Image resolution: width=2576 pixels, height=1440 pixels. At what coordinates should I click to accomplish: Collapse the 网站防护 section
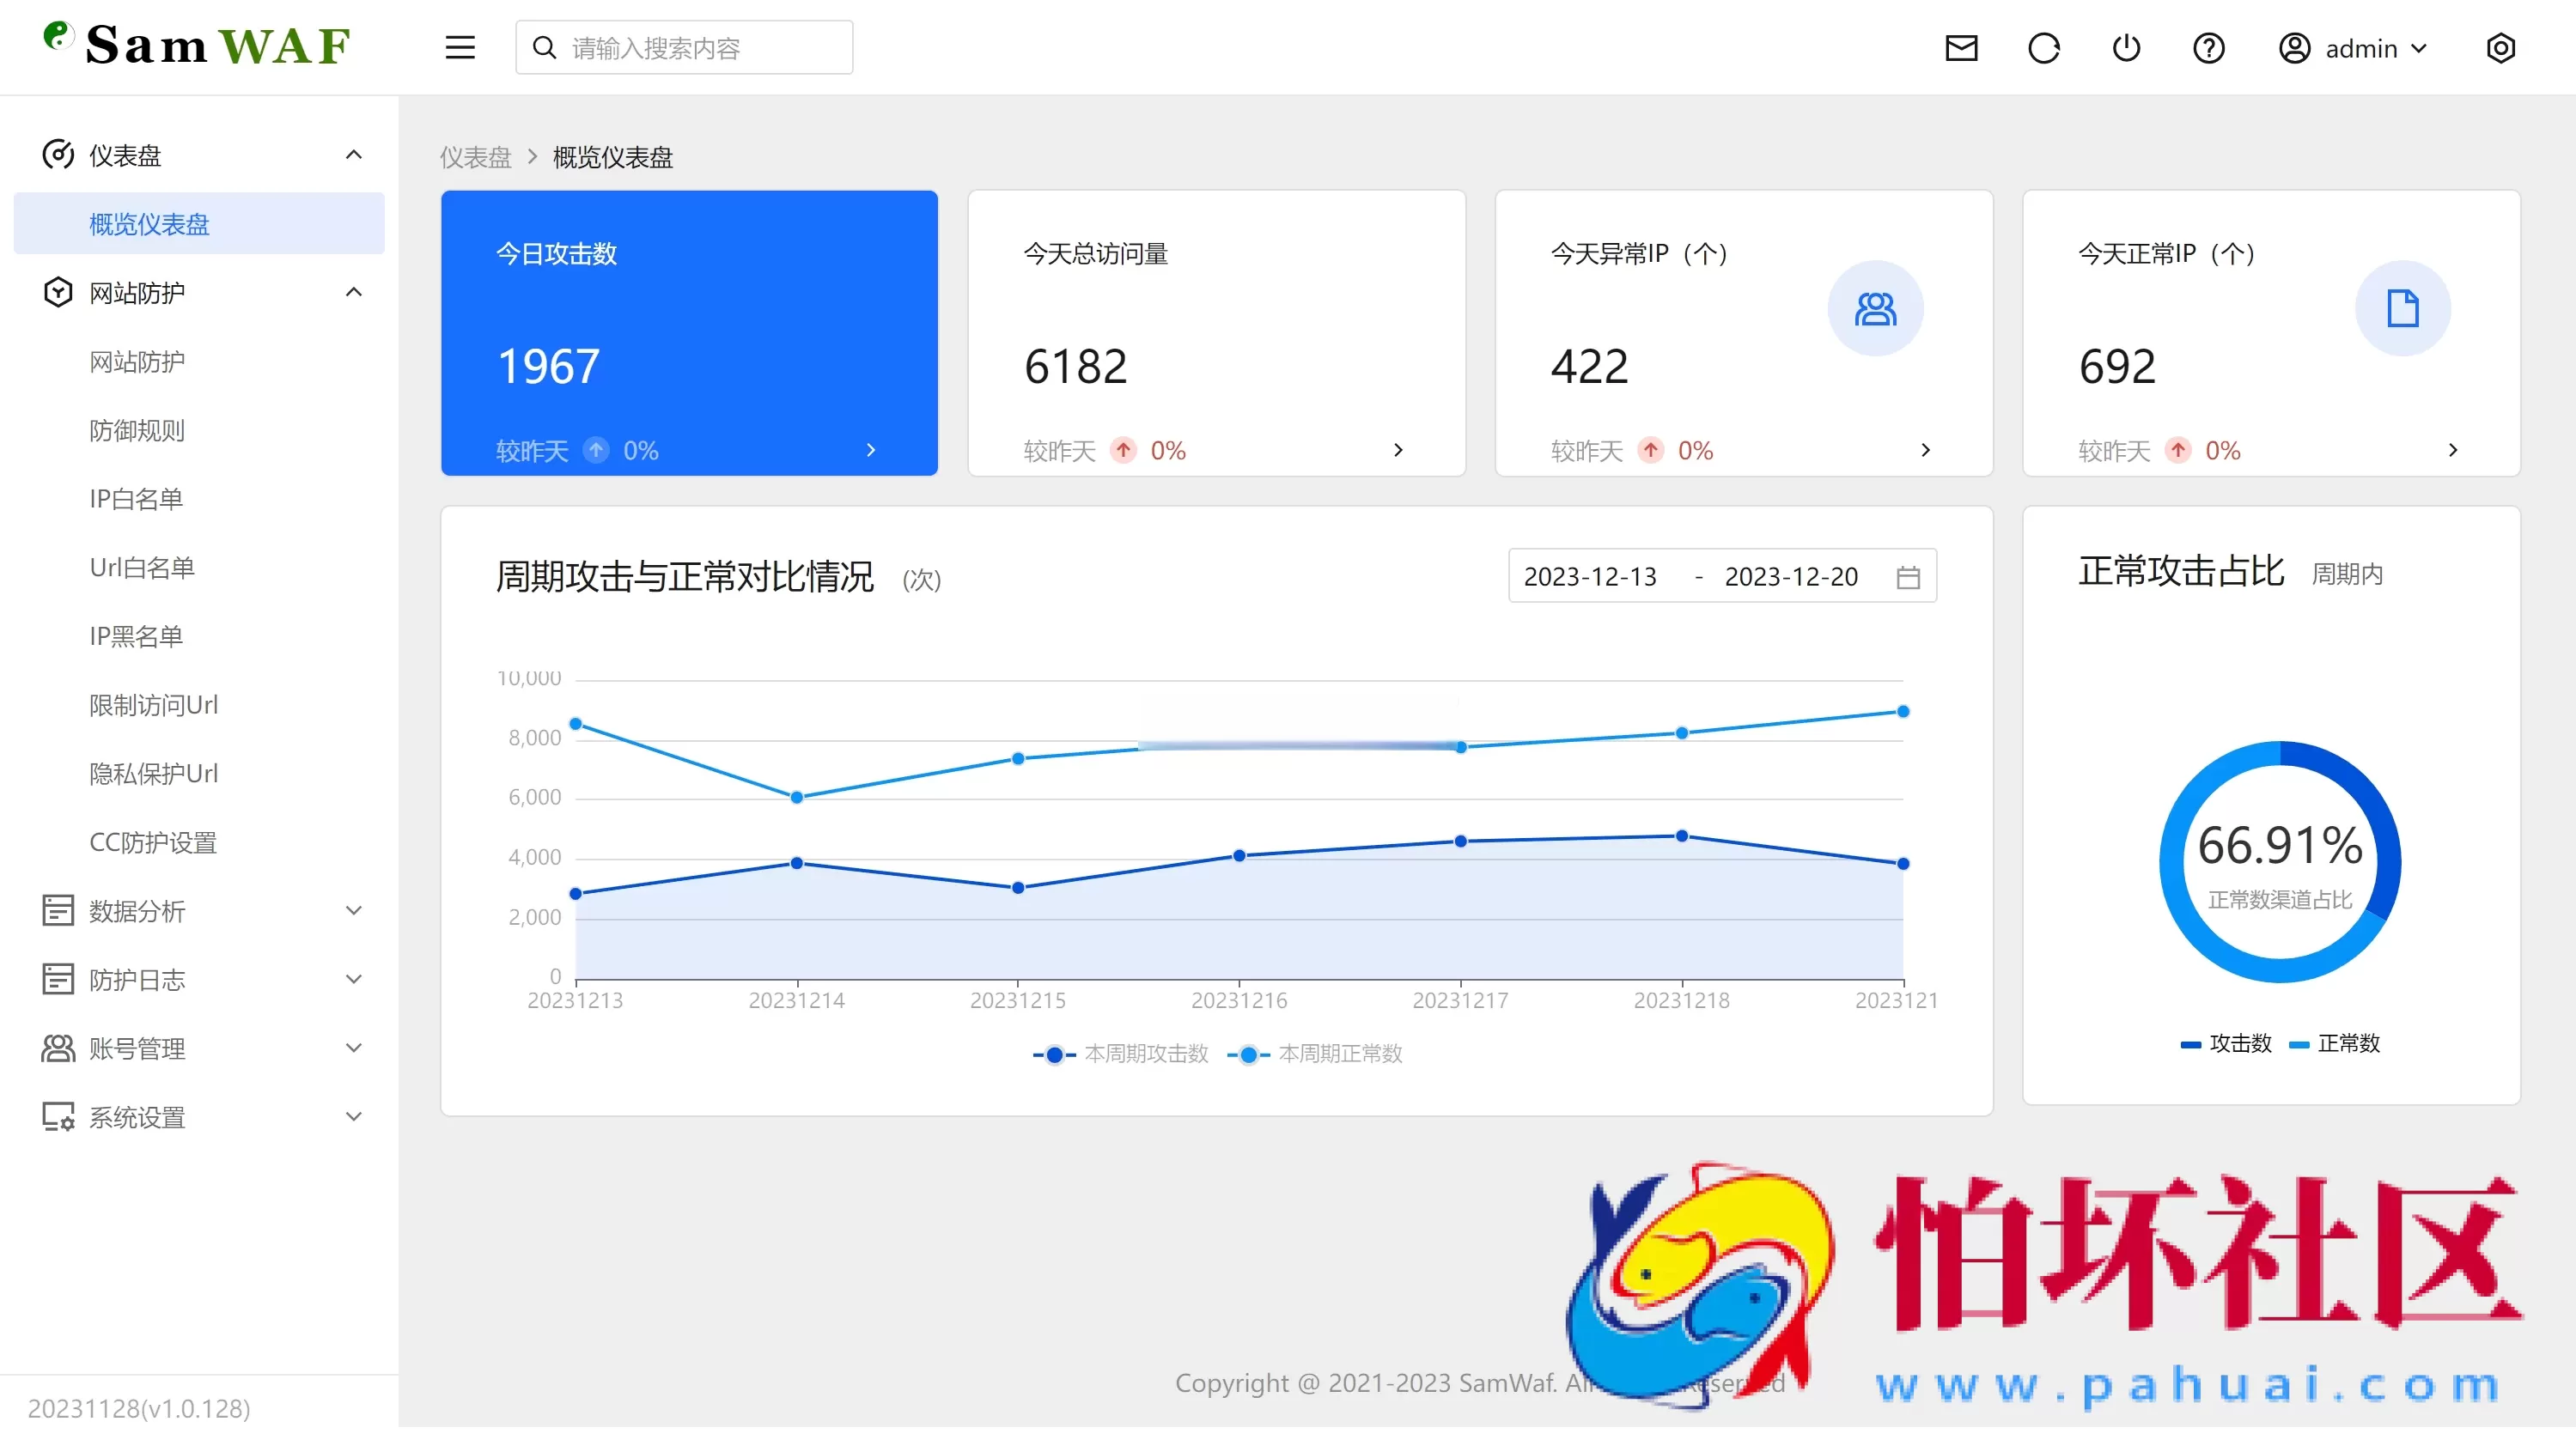point(353,290)
